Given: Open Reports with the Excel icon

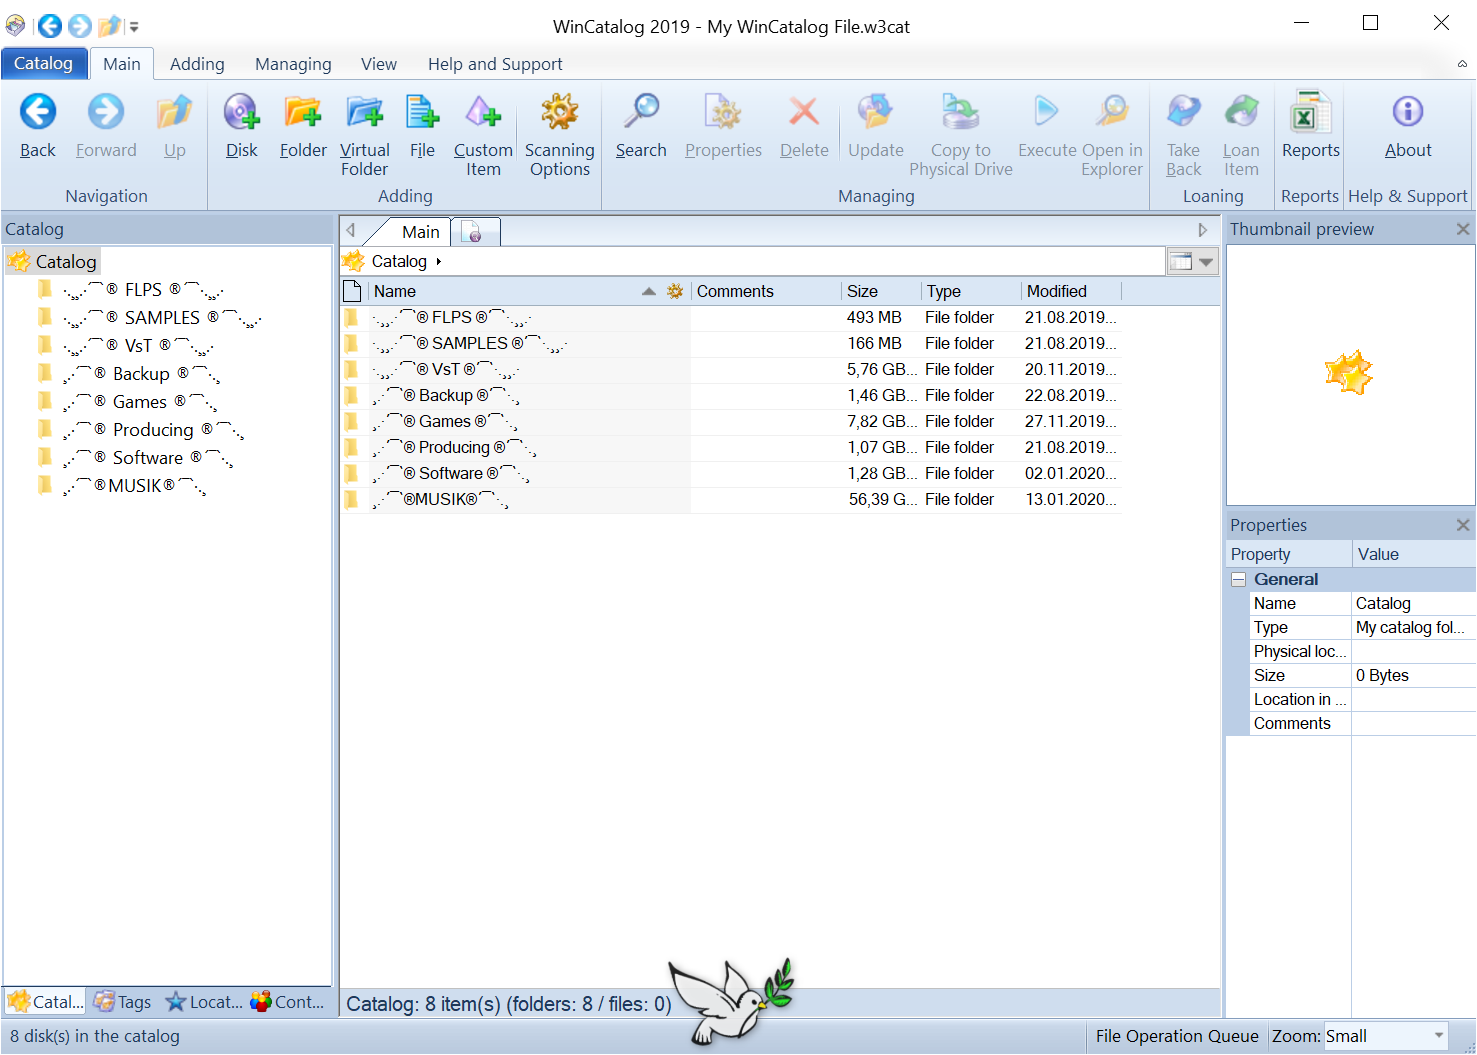Looking at the screenshot, I should coord(1310,112).
